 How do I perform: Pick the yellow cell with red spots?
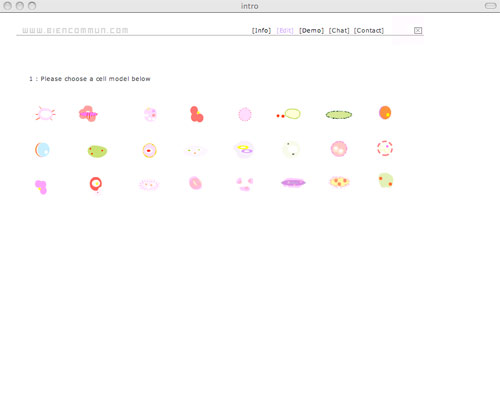click(x=339, y=182)
